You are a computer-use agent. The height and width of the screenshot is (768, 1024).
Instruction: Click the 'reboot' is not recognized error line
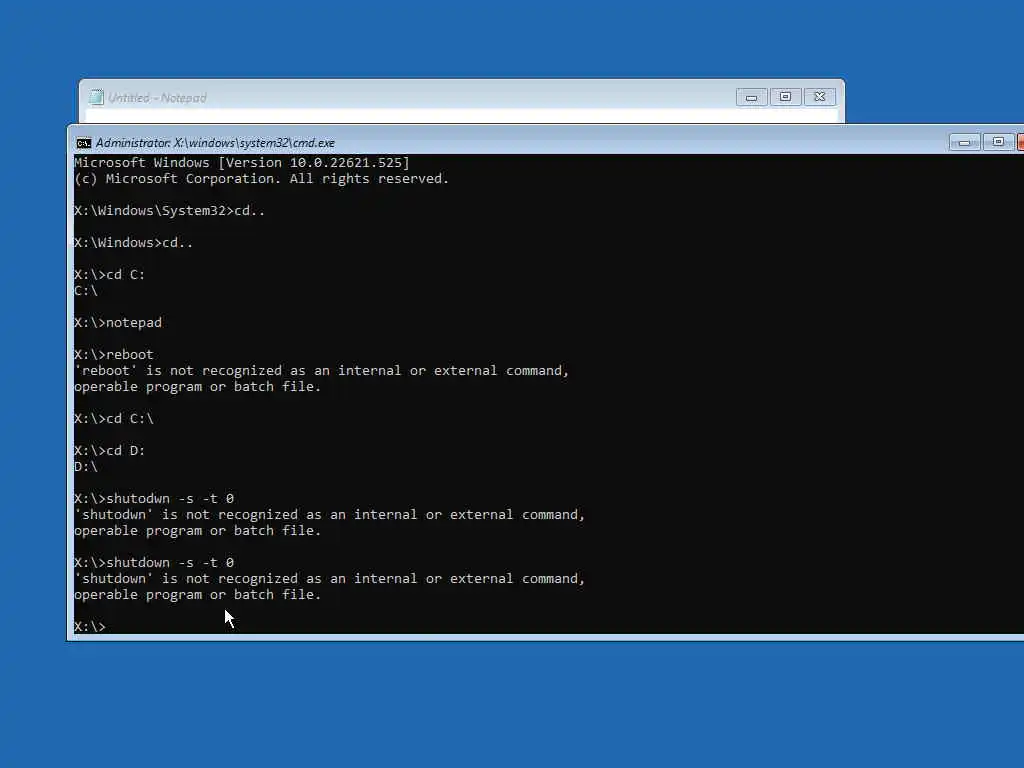321,371
